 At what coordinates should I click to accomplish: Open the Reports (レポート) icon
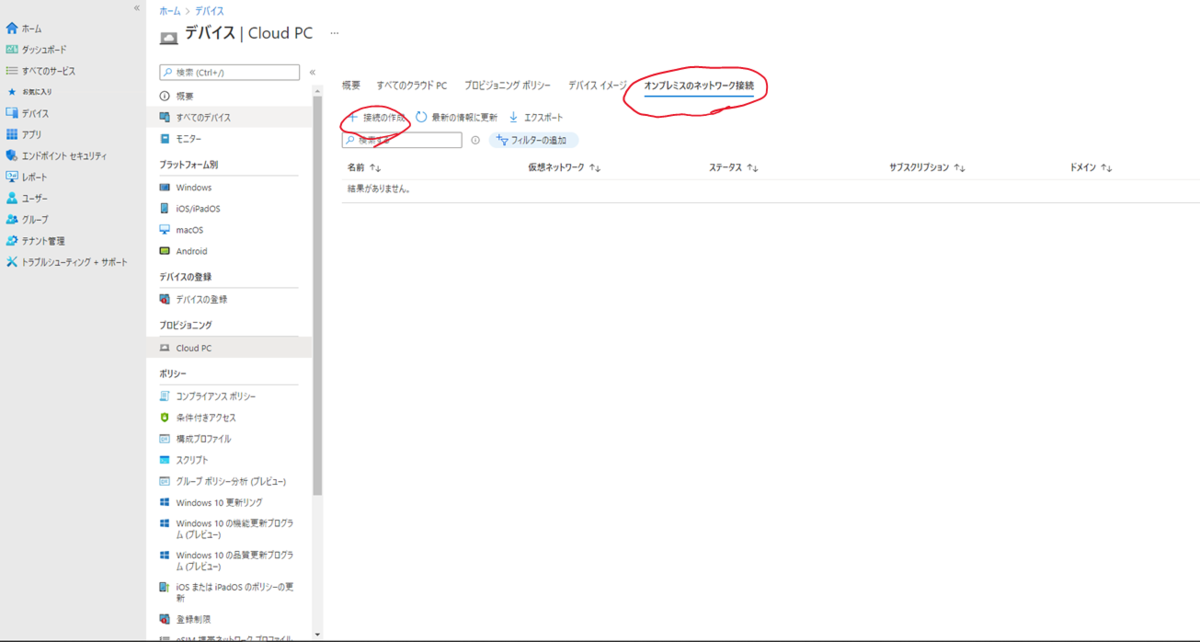pyautogui.click(x=12, y=177)
